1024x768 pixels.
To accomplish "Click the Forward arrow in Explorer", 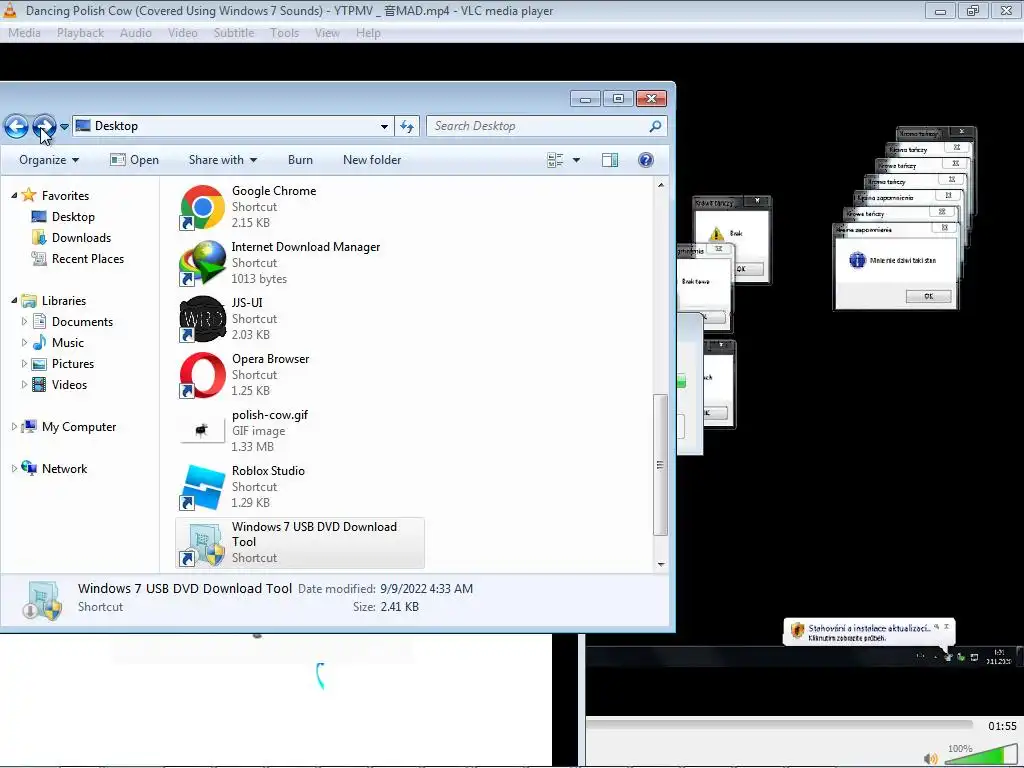I will [44, 126].
